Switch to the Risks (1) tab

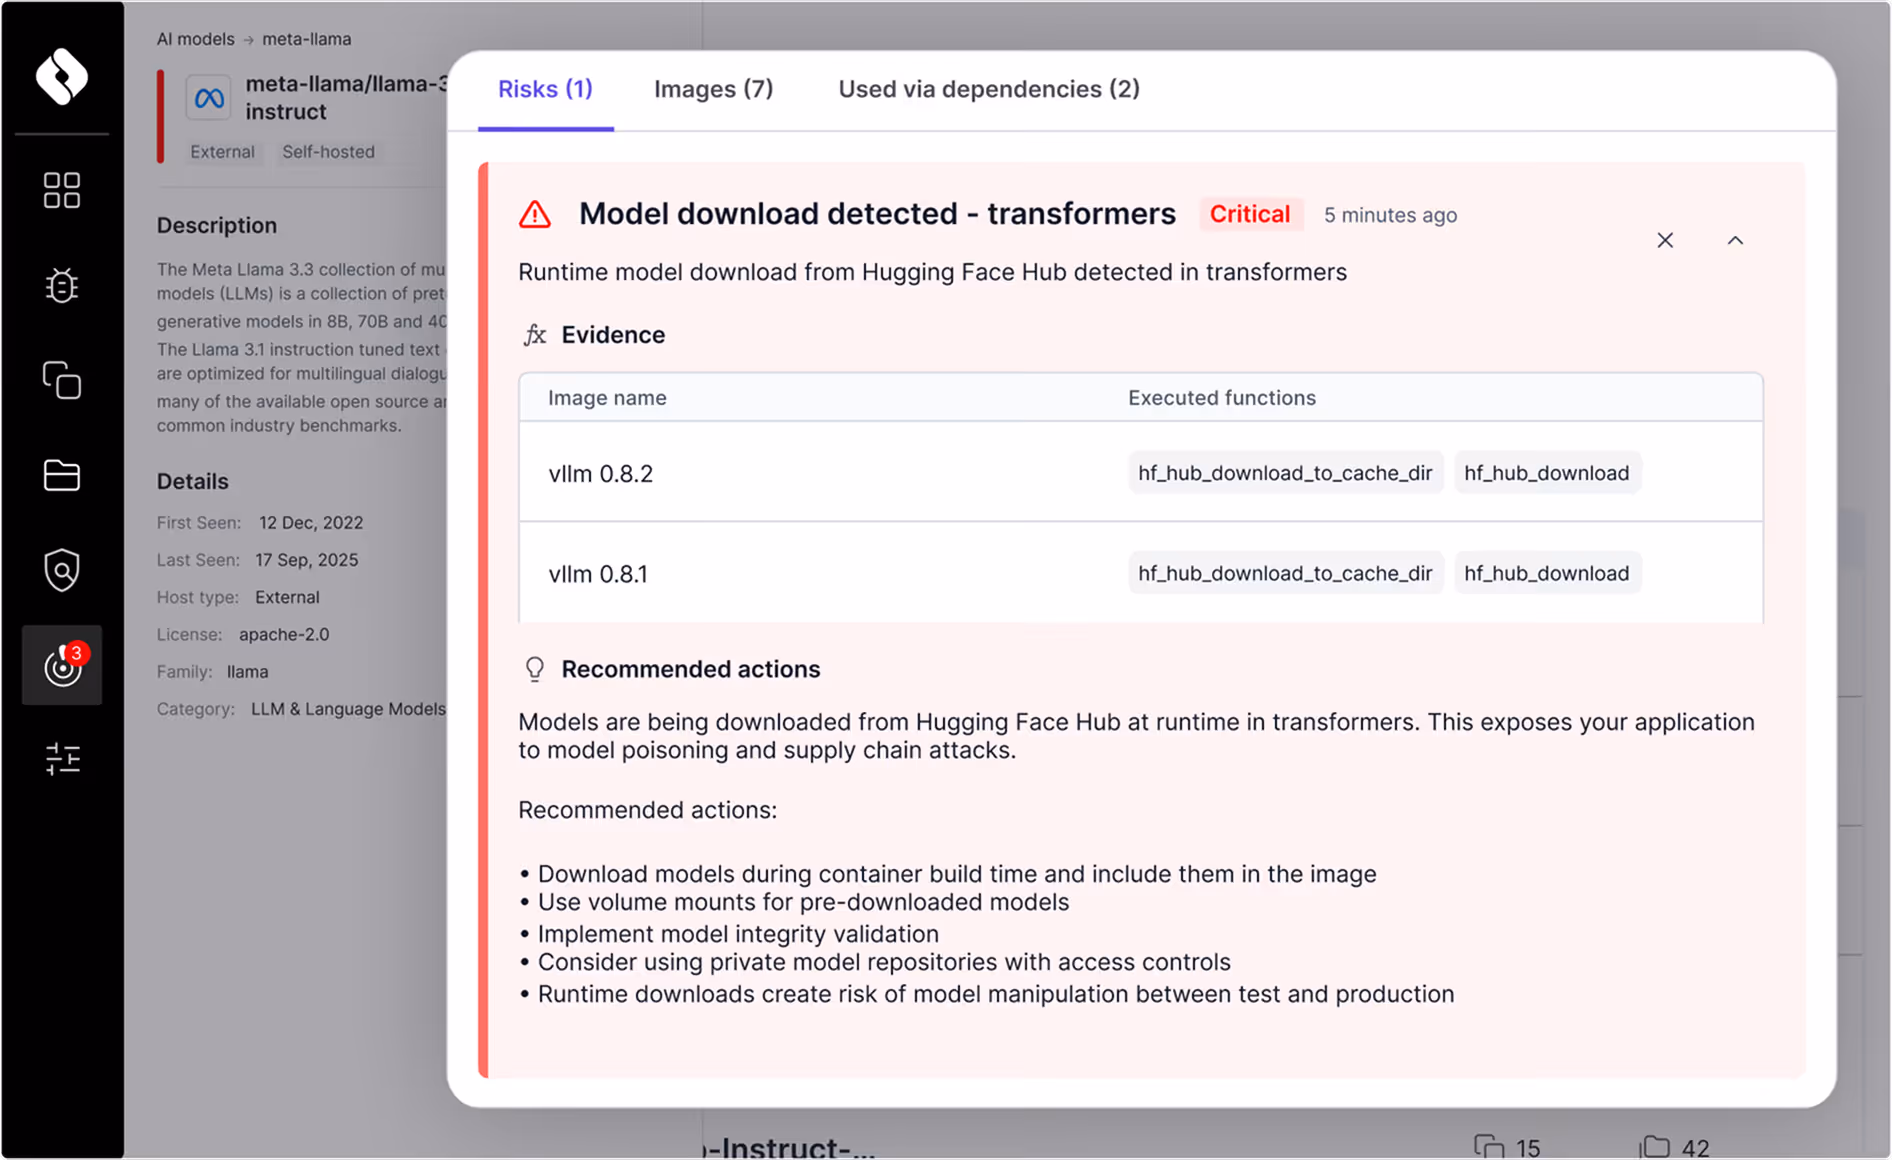[x=545, y=89]
